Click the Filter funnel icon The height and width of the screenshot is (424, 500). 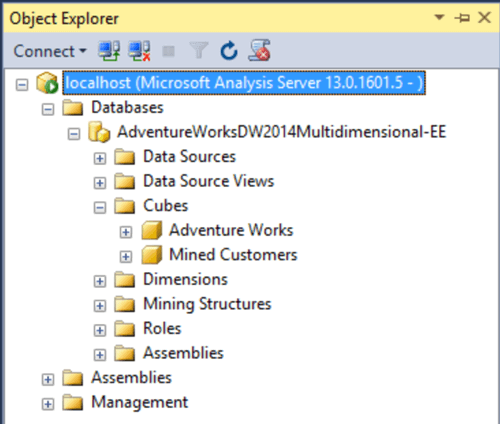pyautogui.click(x=199, y=50)
